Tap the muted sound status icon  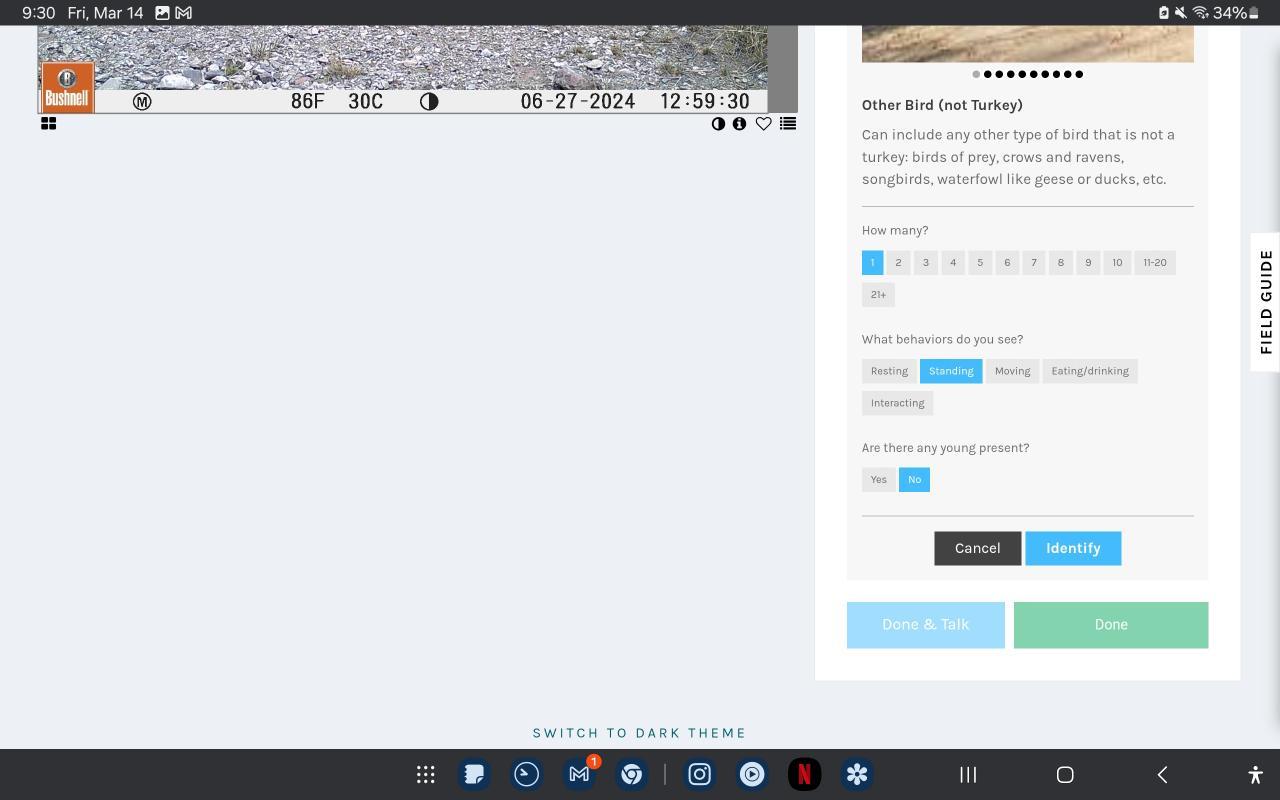[x=1181, y=13]
